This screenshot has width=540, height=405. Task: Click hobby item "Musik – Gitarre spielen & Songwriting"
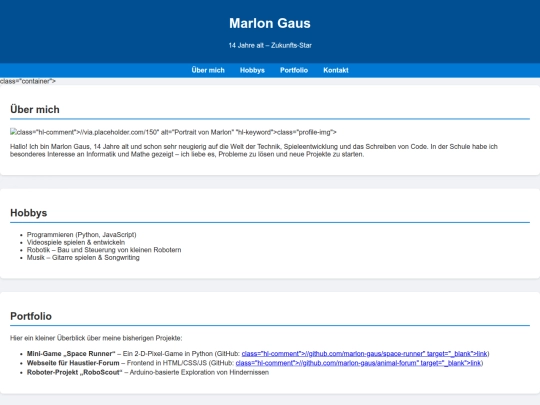tap(83, 258)
